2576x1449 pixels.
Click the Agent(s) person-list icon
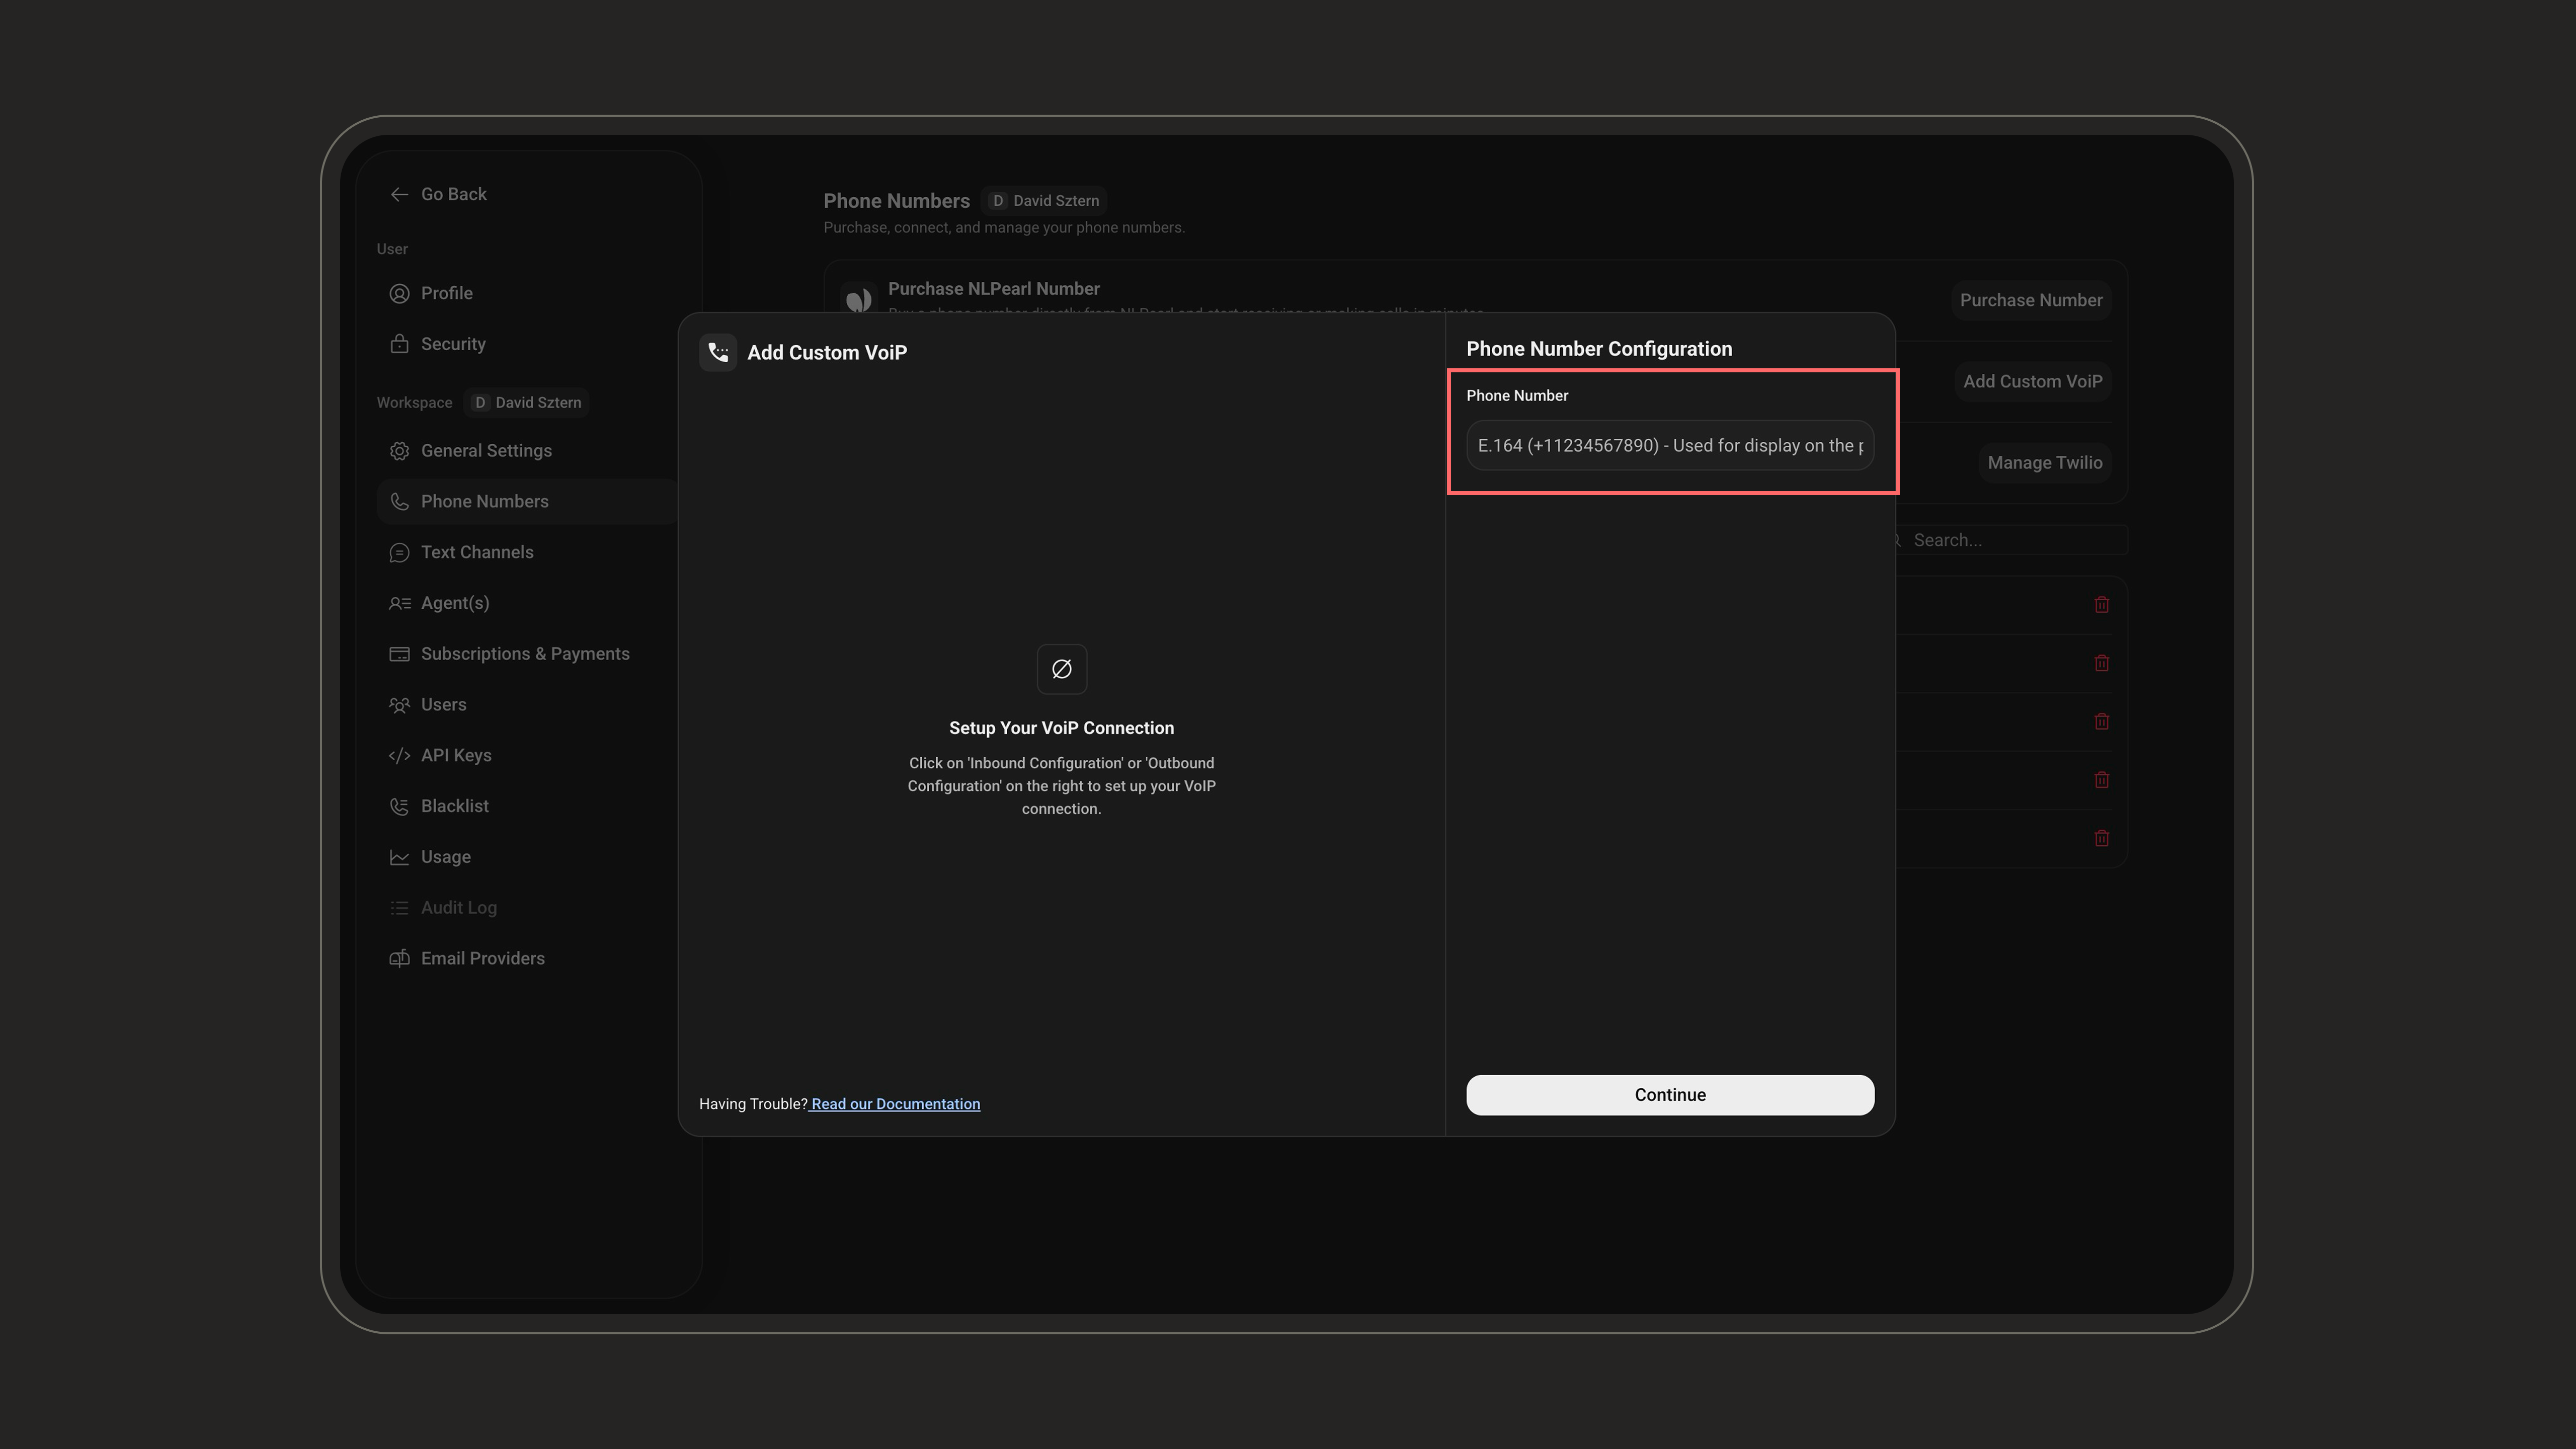point(399,603)
